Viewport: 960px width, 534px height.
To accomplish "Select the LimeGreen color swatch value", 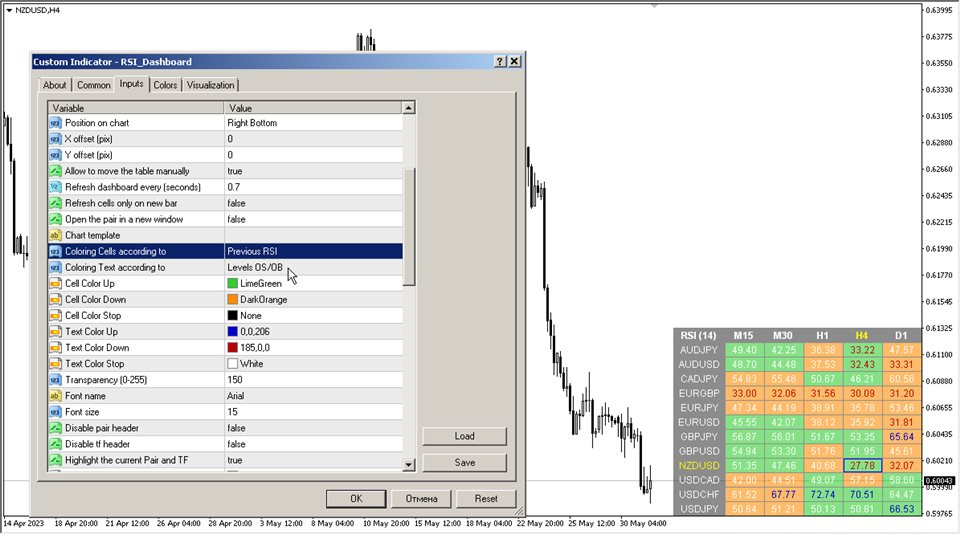I will point(233,284).
